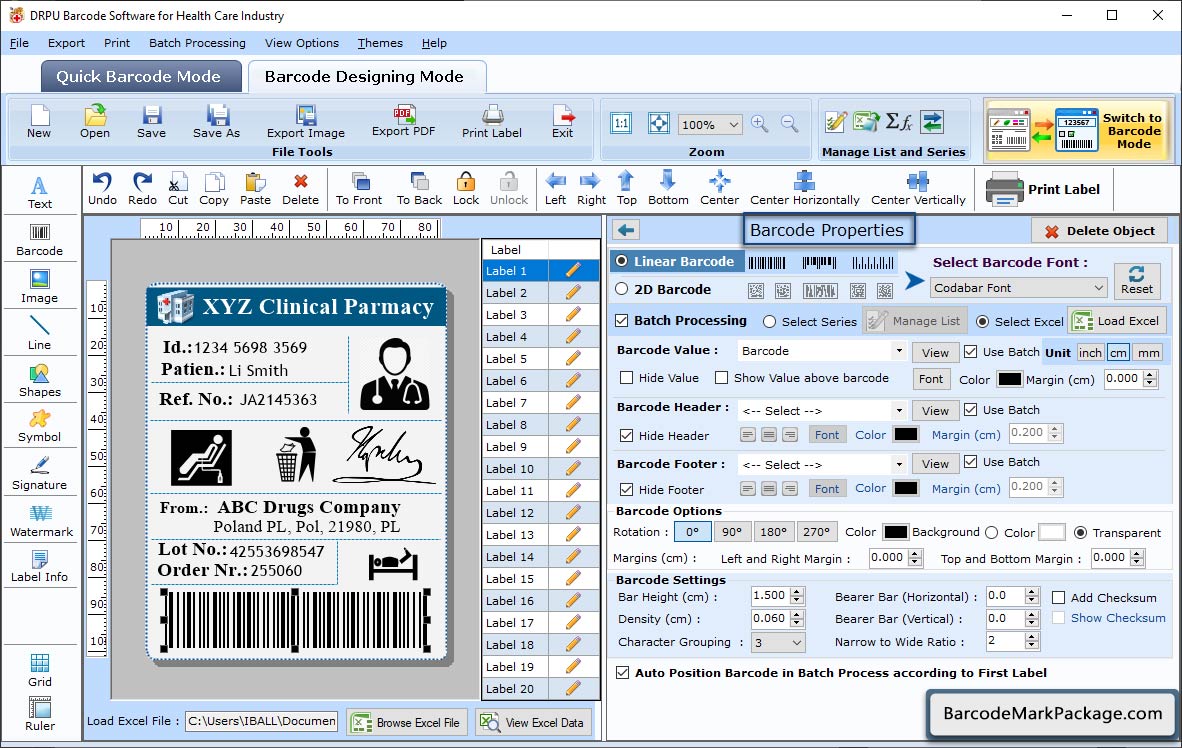The width and height of the screenshot is (1182, 748).
Task: Click Export Image icon
Action: pos(305,121)
